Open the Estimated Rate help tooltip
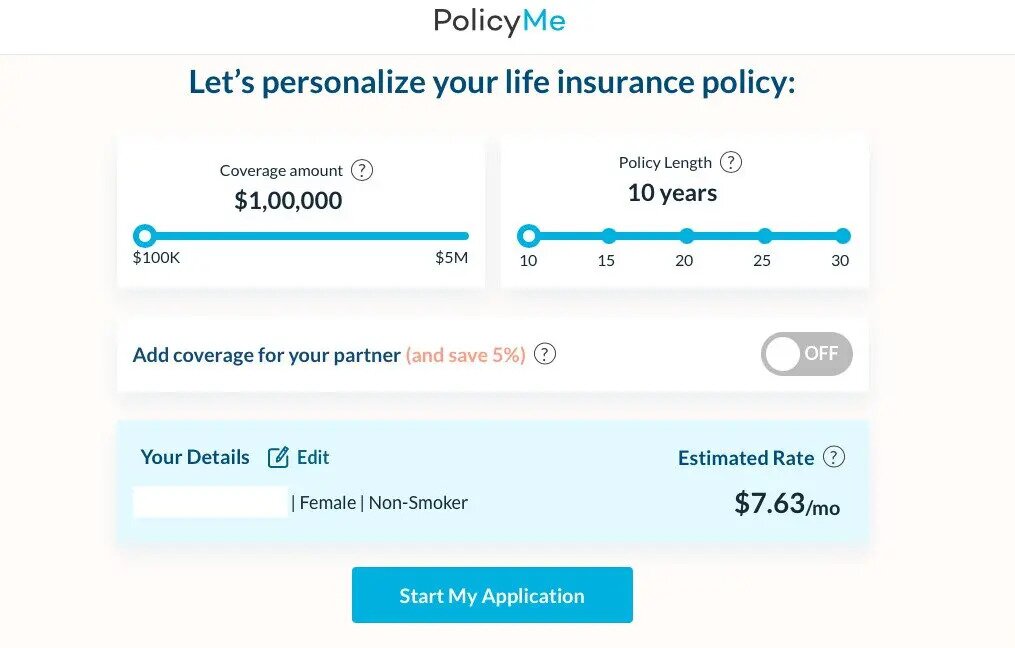Viewport: 1015px width, 648px height. (x=835, y=457)
